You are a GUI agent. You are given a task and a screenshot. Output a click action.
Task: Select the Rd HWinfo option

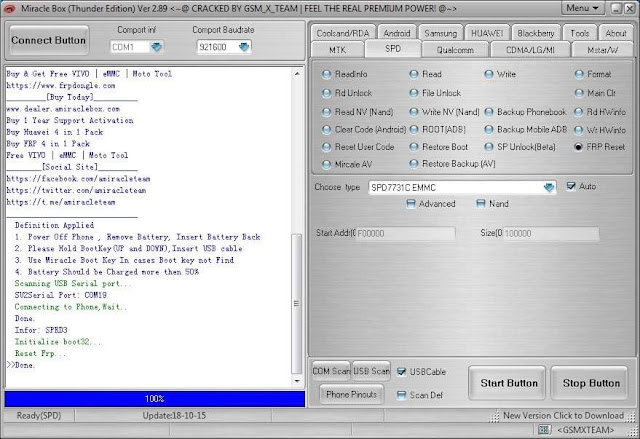point(600,112)
